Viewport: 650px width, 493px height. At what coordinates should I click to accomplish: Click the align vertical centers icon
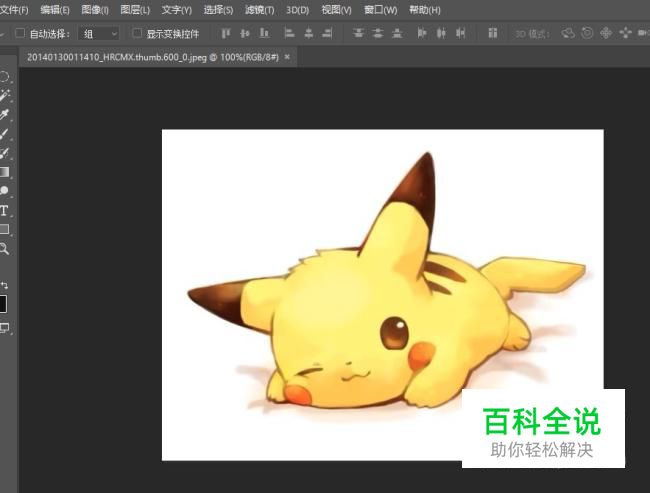click(245, 33)
